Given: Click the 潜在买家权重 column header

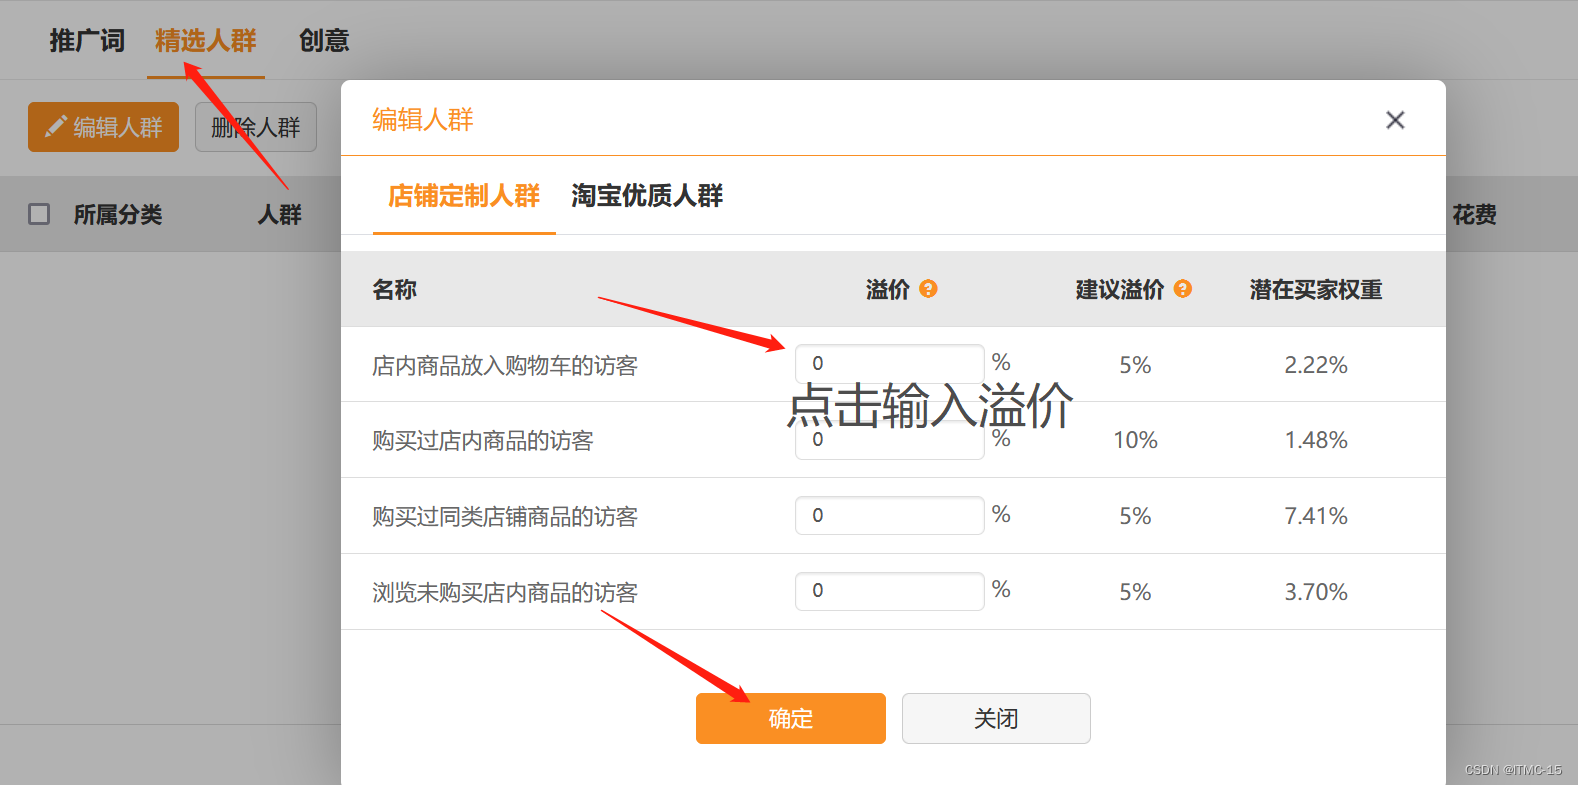Looking at the screenshot, I should click(1316, 290).
